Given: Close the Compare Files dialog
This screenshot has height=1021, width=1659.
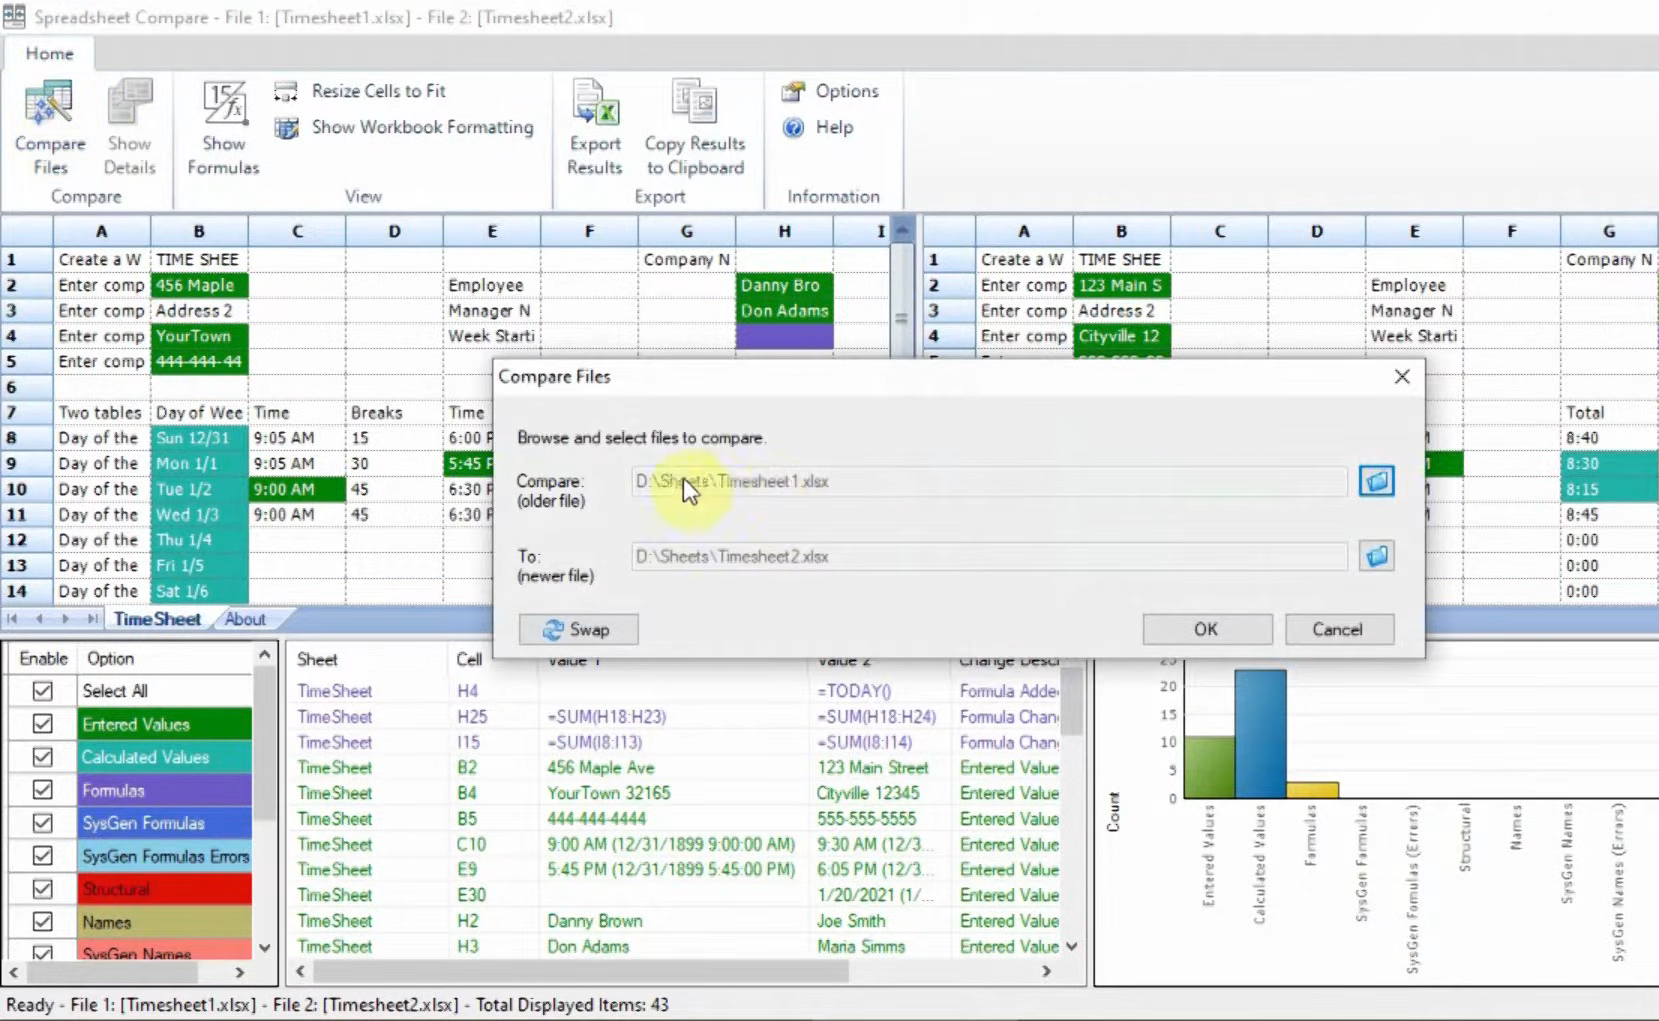Looking at the screenshot, I should pyautogui.click(x=1402, y=376).
